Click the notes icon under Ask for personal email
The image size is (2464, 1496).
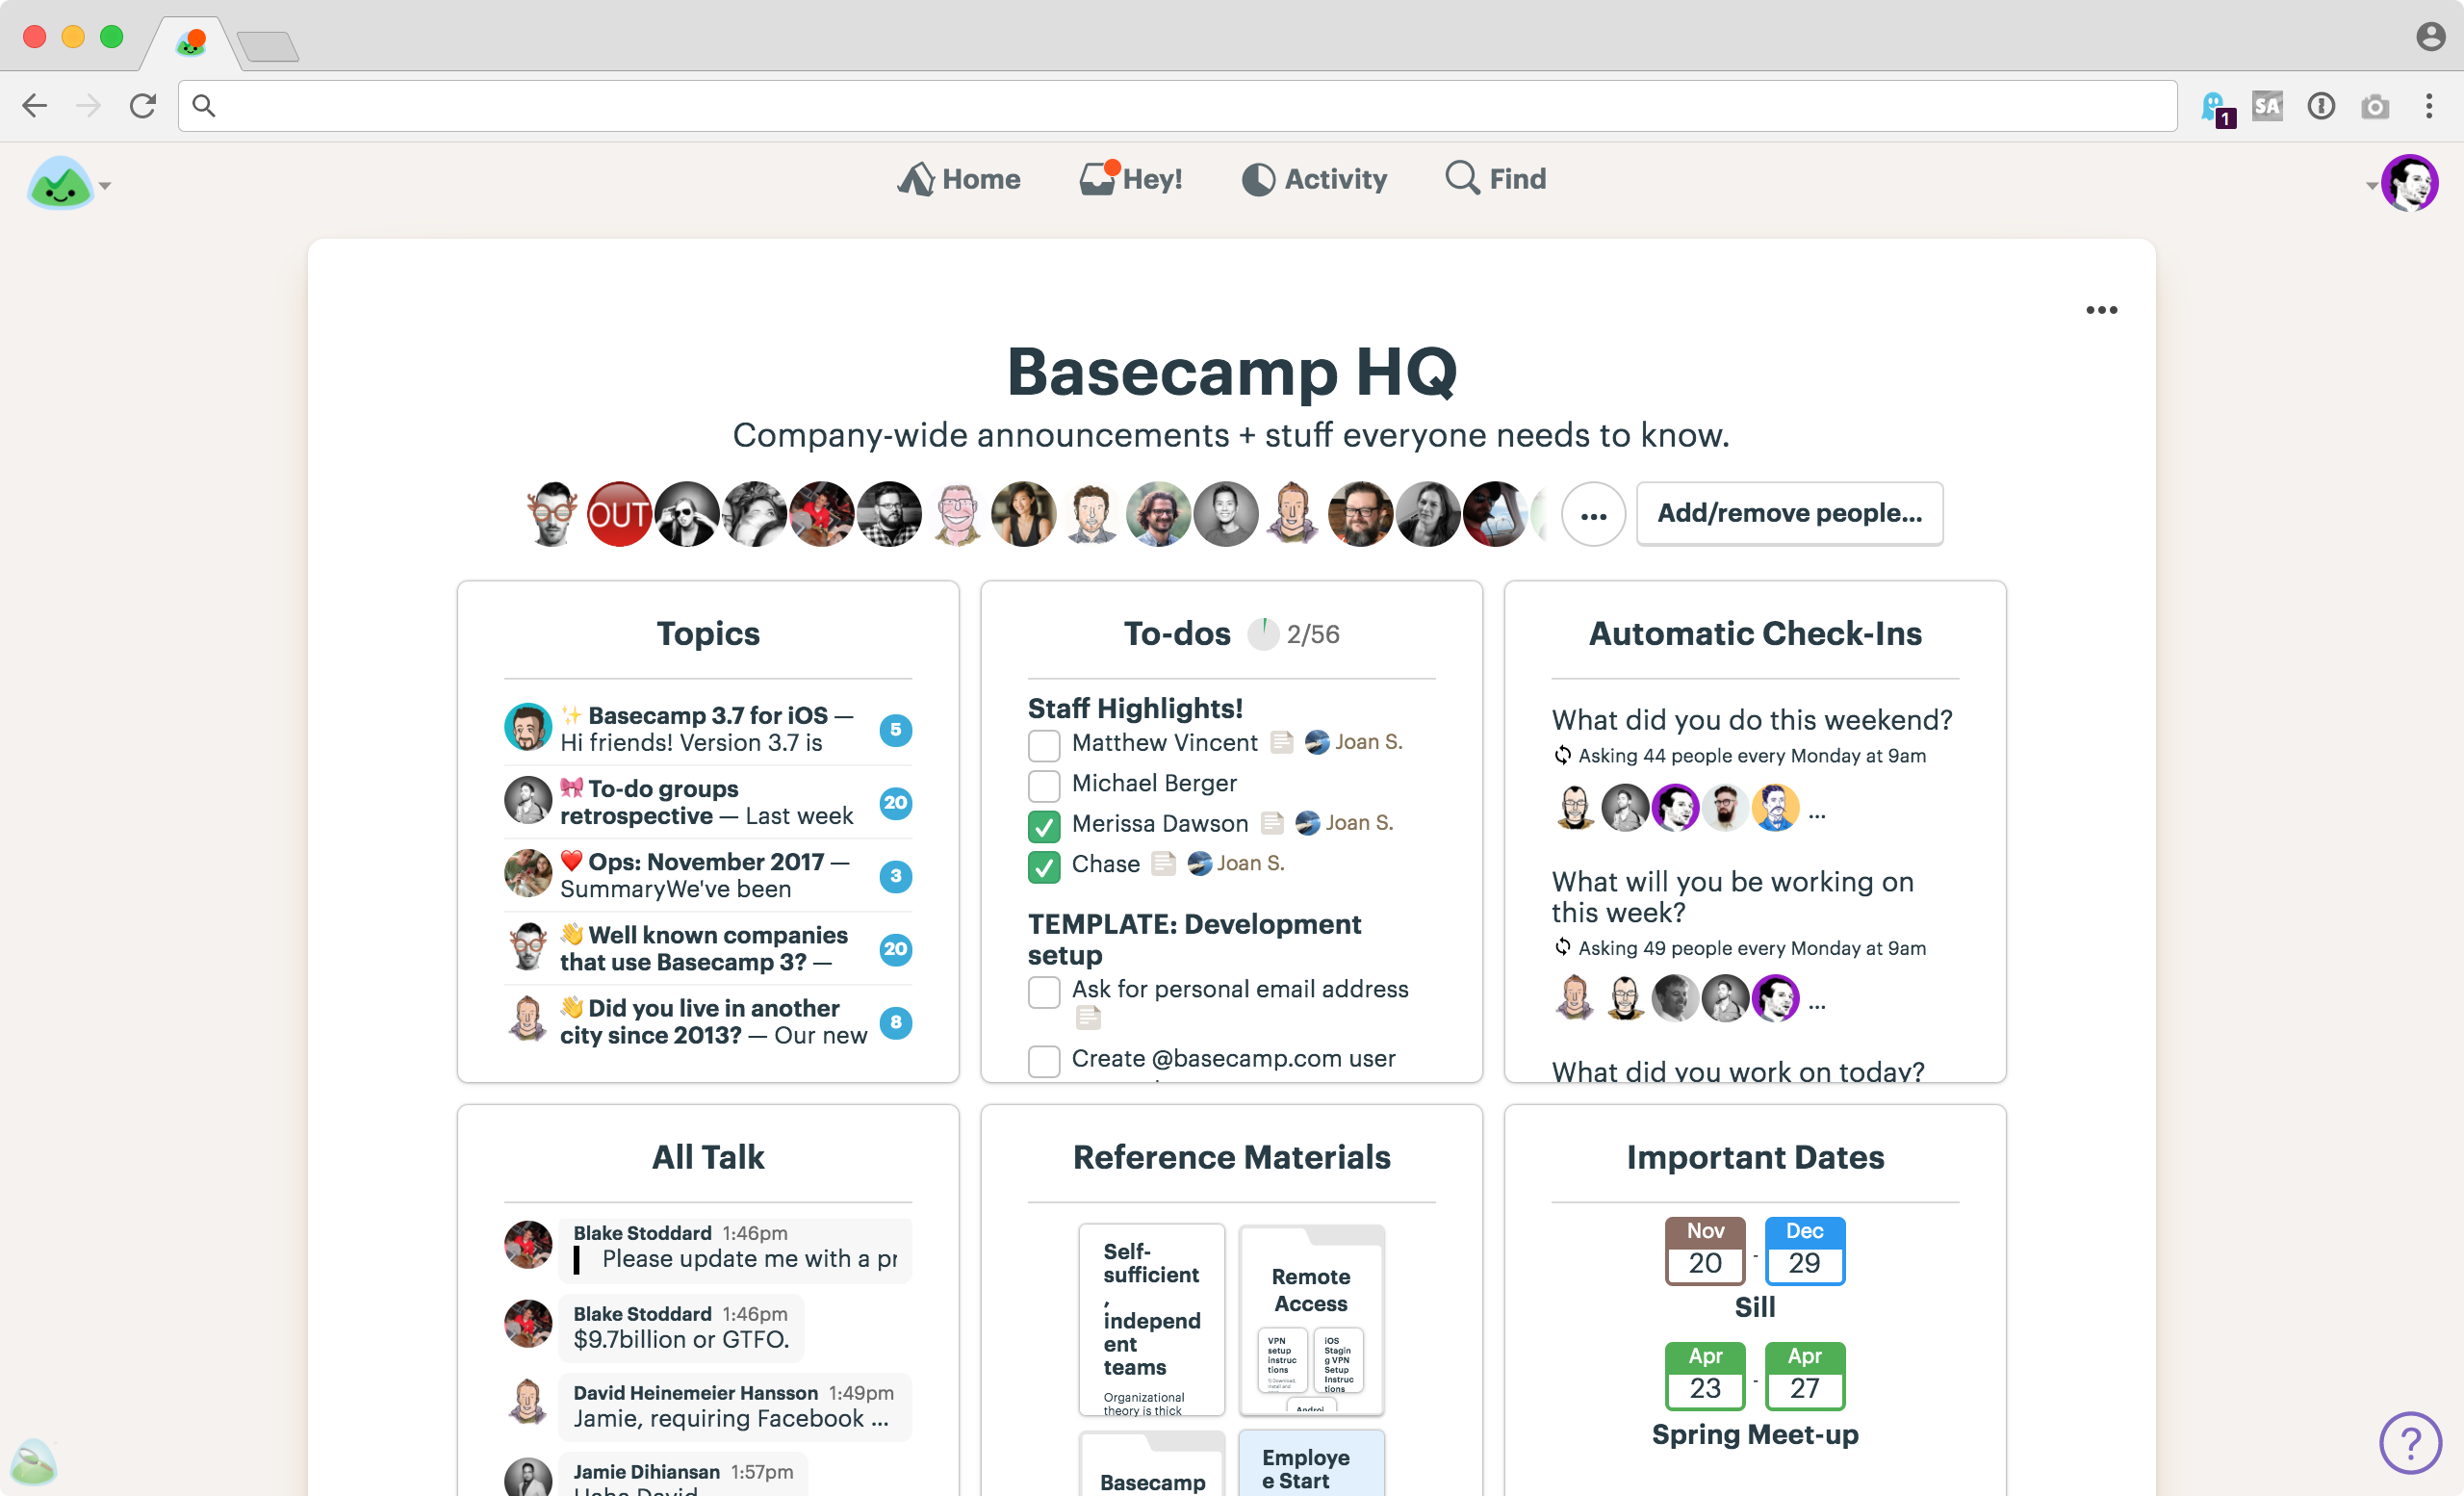coord(1088,1018)
